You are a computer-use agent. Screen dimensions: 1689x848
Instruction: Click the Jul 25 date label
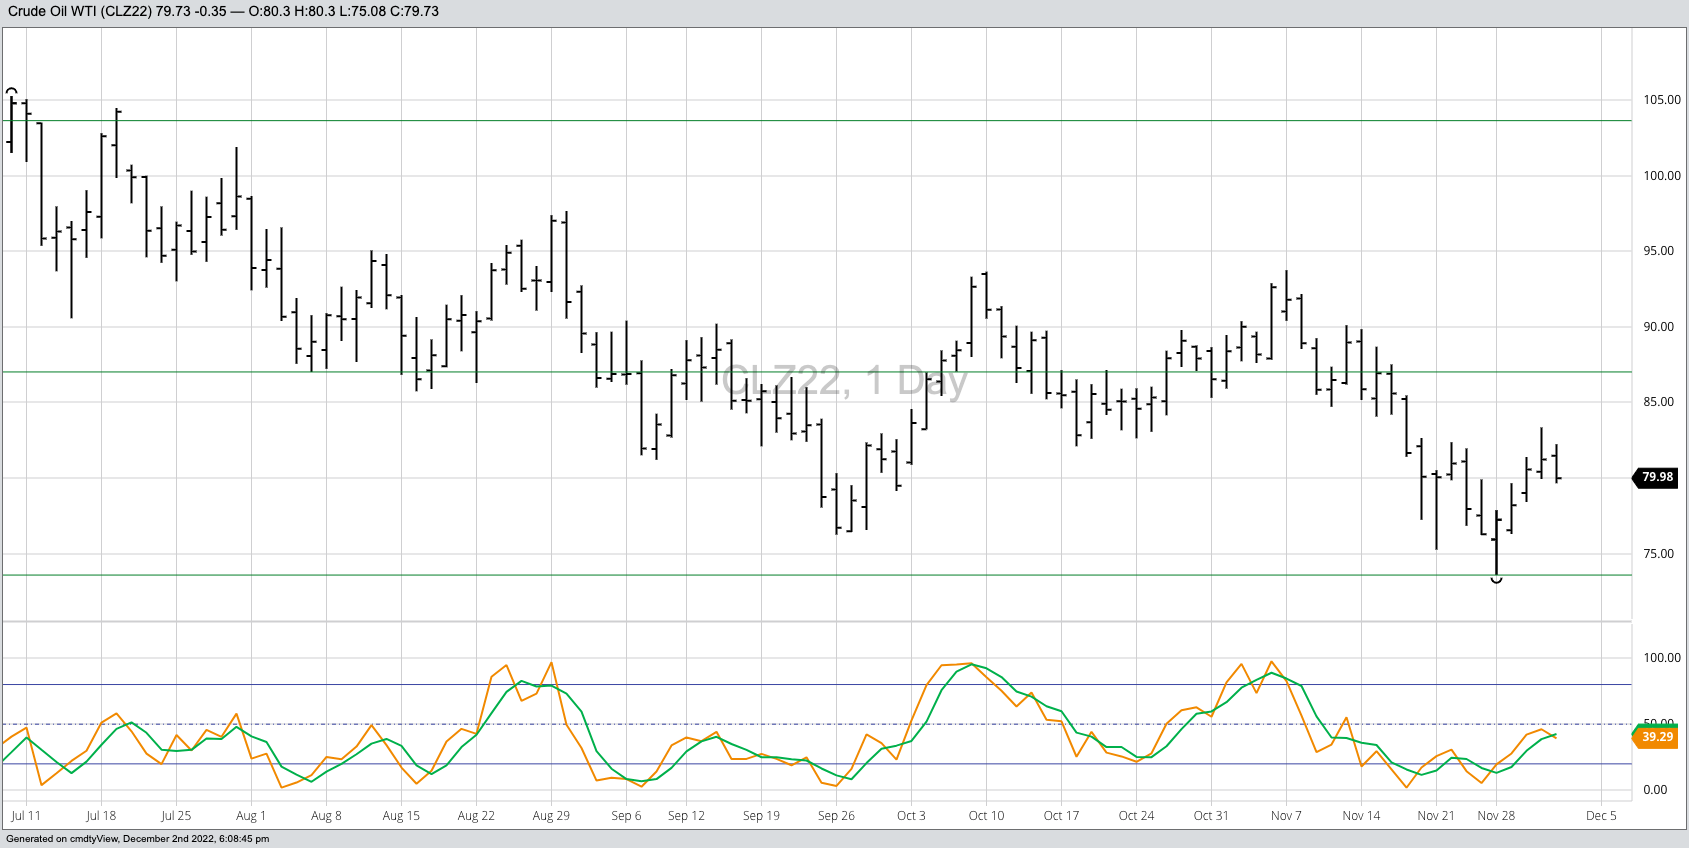(176, 816)
